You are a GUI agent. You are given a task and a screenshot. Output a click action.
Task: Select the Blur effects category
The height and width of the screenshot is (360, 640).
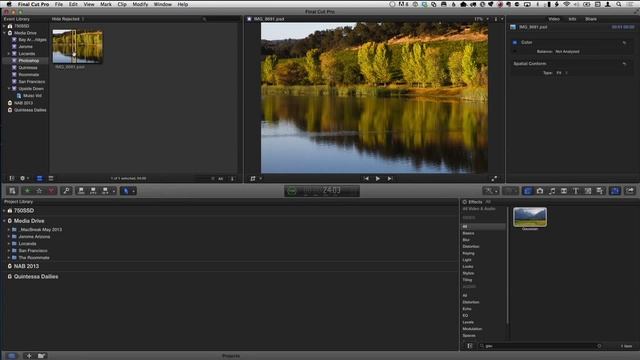tap(466, 240)
